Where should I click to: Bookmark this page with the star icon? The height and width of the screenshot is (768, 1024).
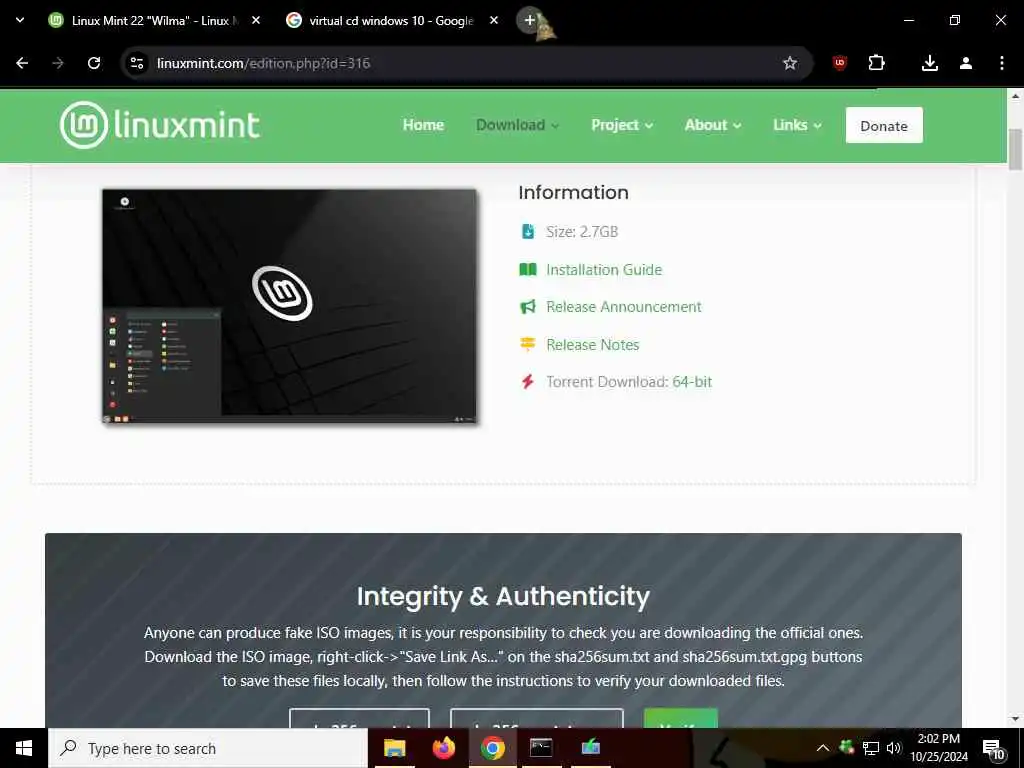[x=790, y=63]
